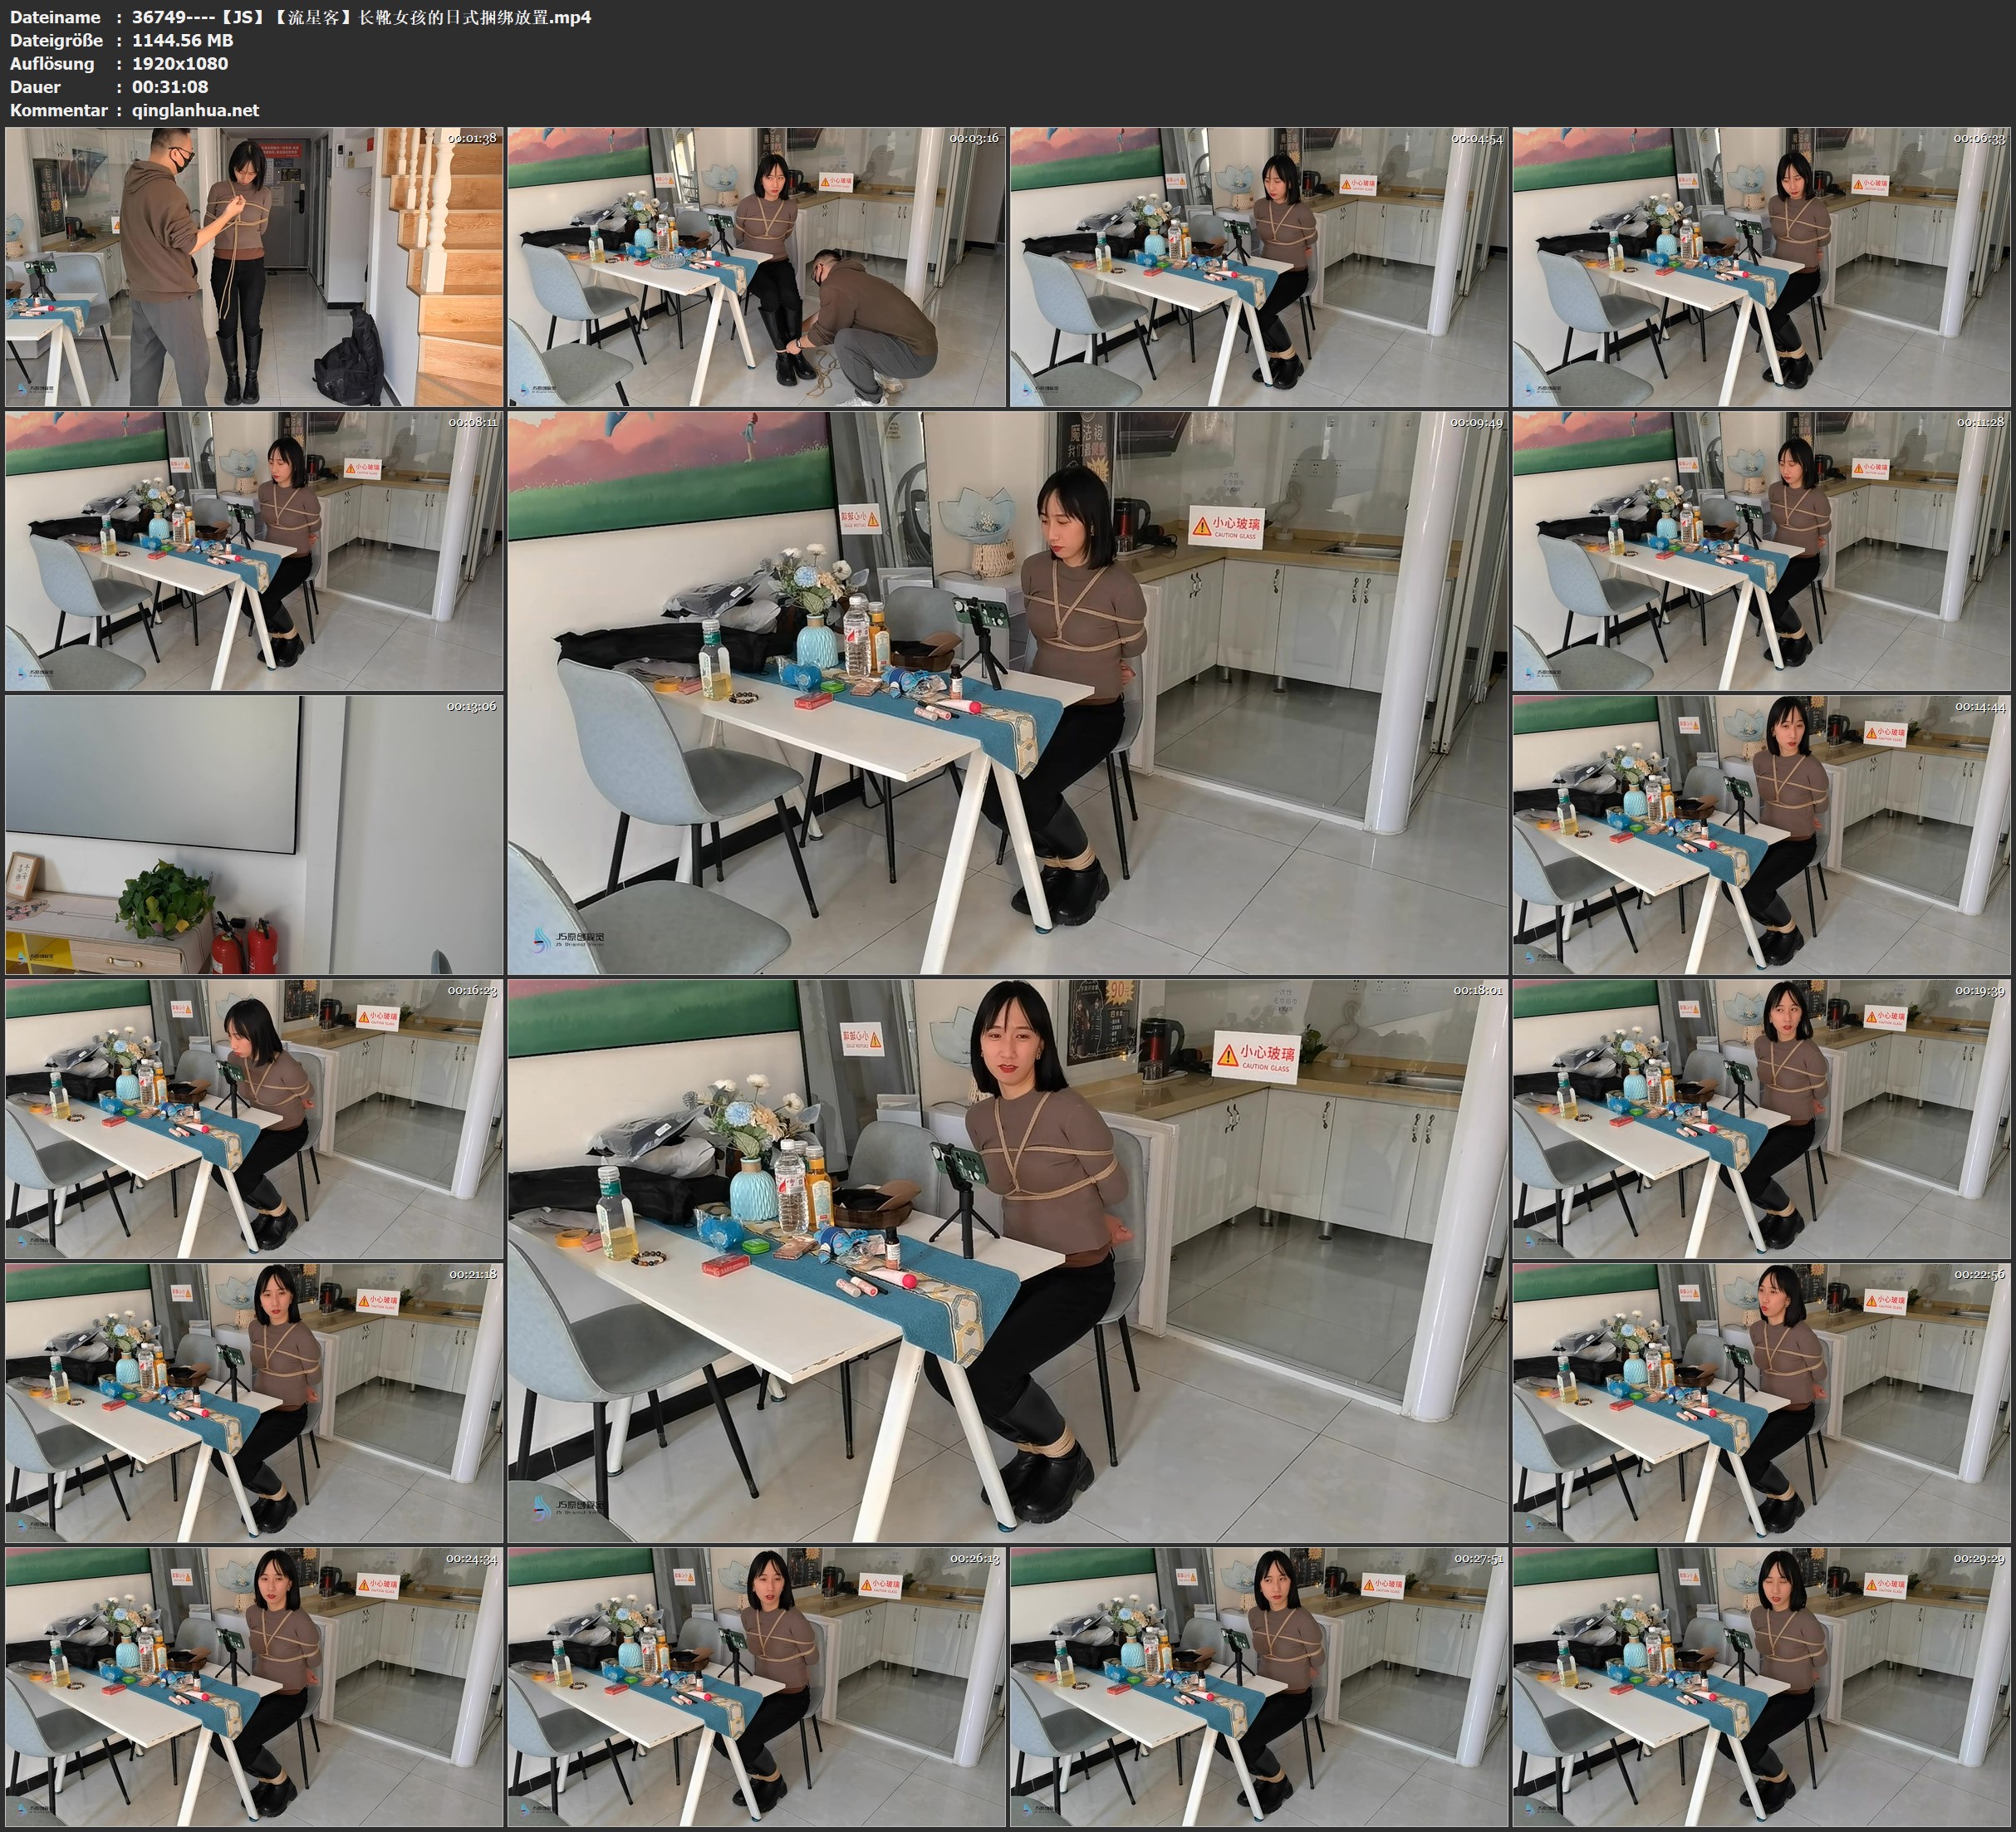Viewport: 2016px width, 1832px height.
Task: Open the 00:24:34 frame
Action: [254, 1687]
